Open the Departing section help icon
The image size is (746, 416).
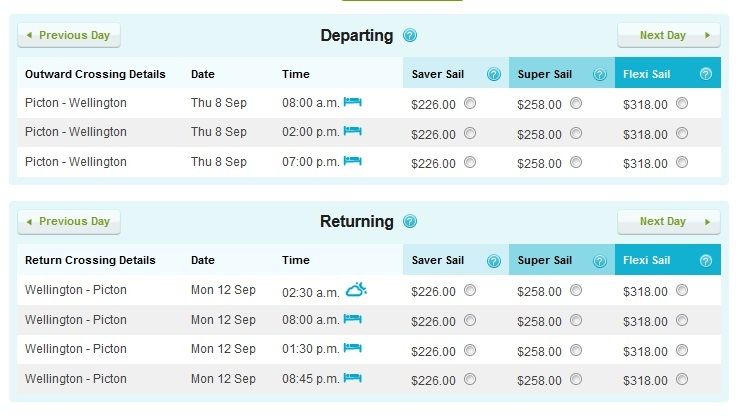(410, 35)
